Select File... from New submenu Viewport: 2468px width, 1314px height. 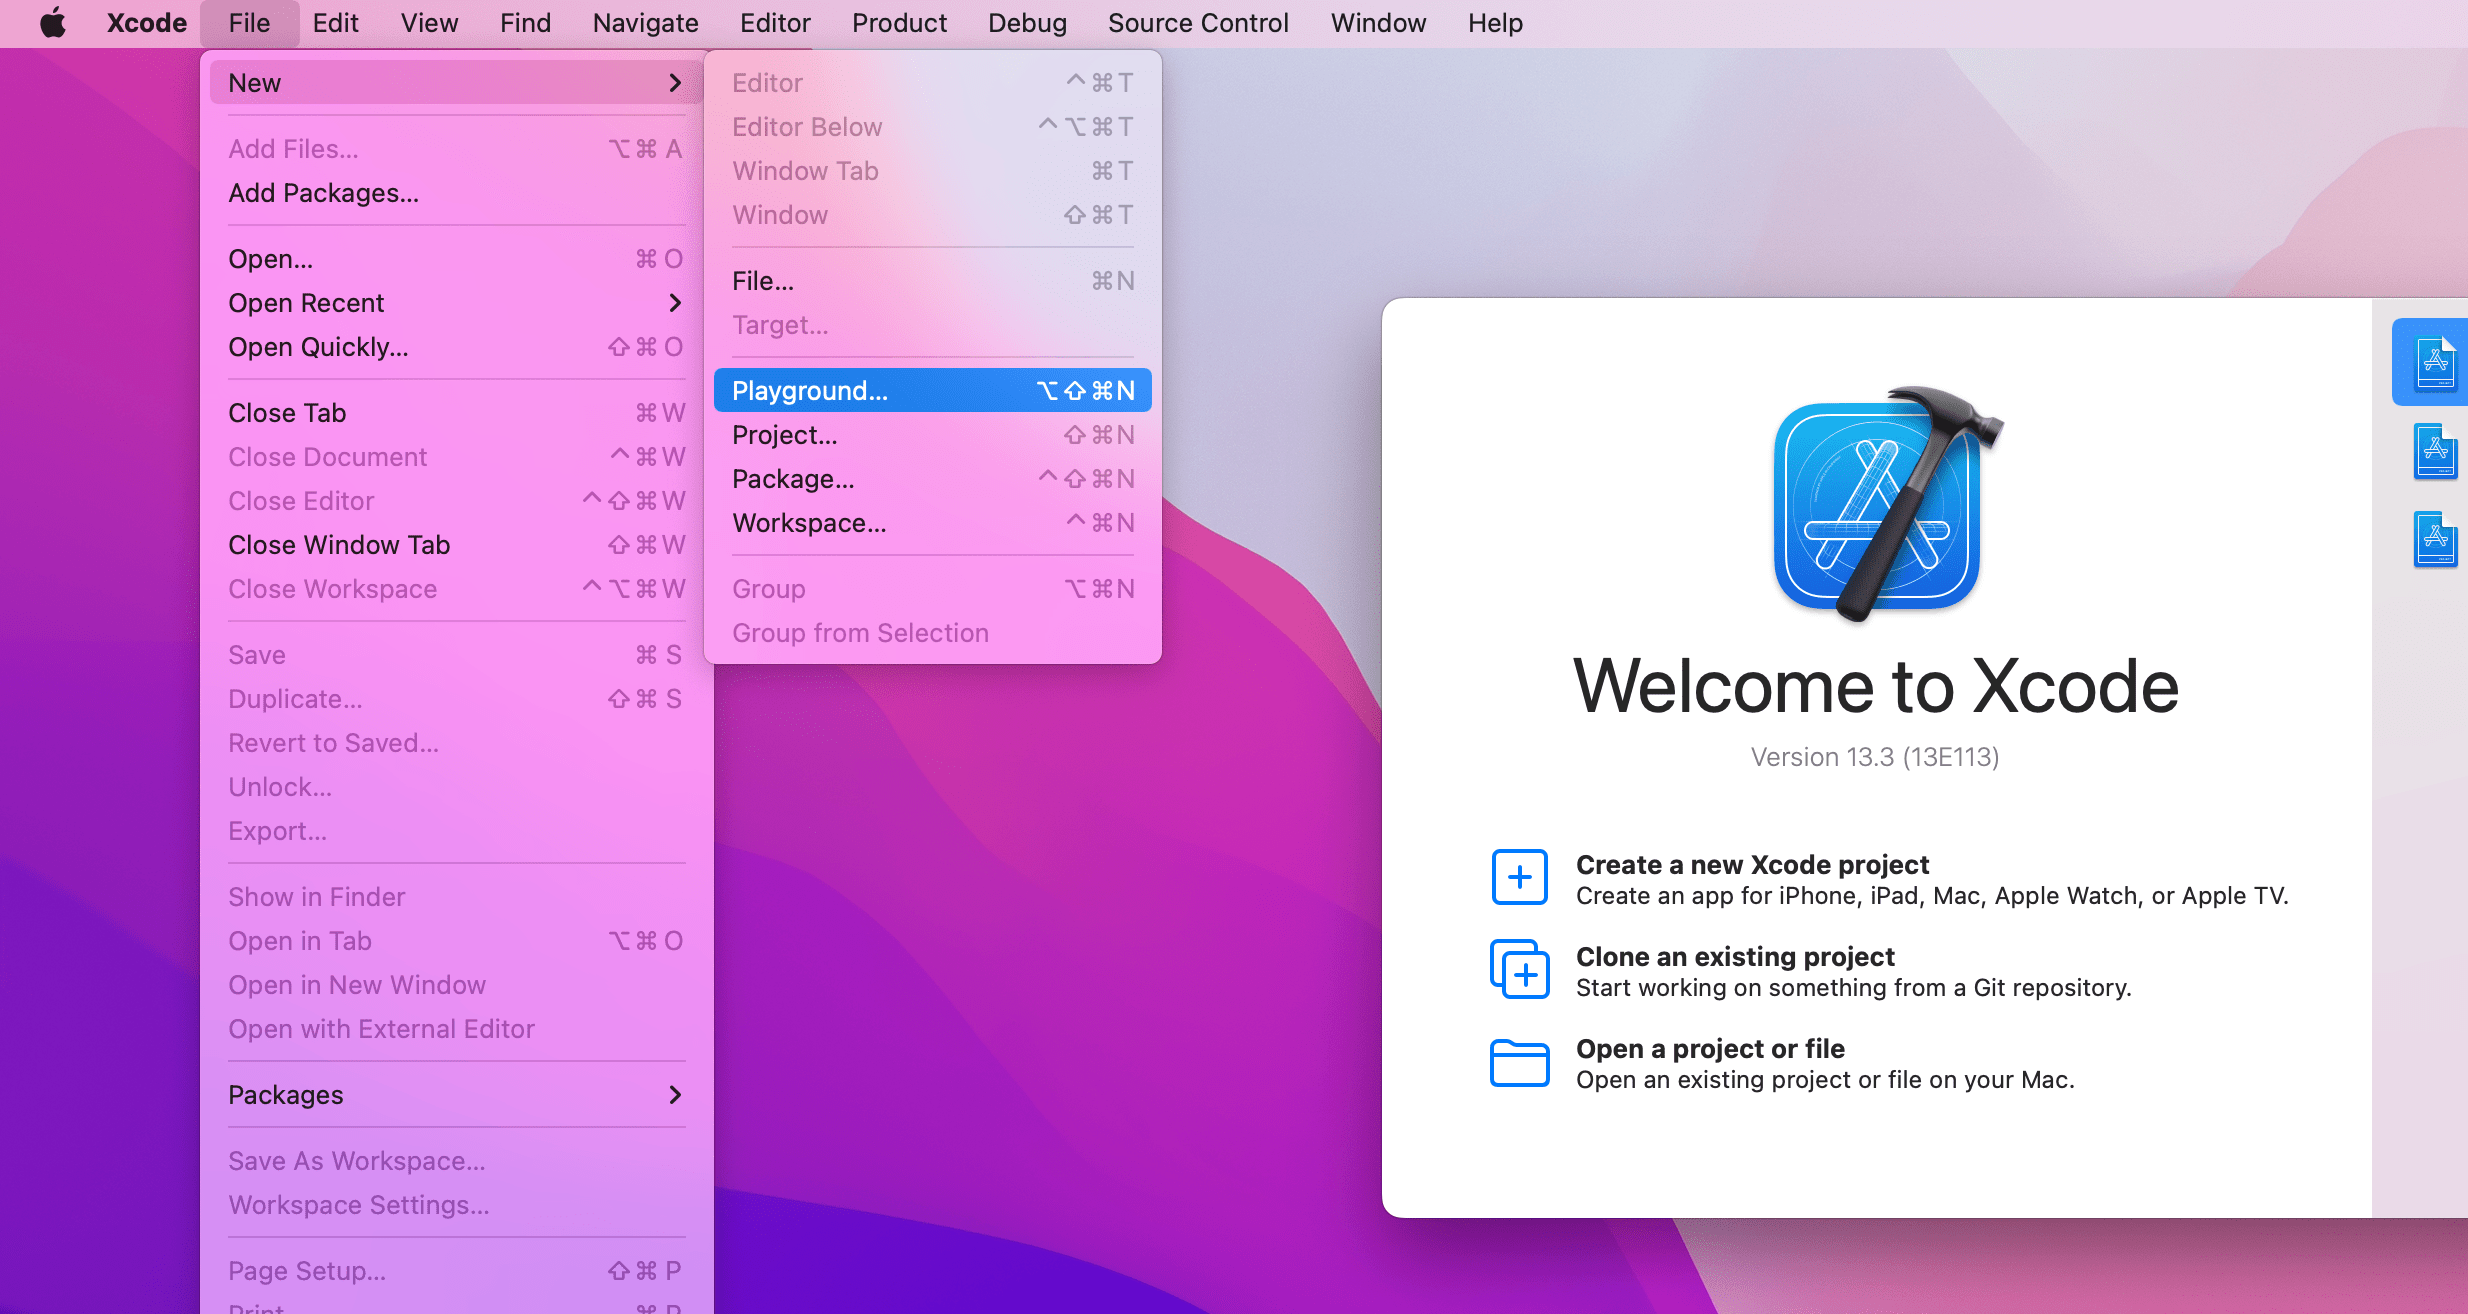click(x=762, y=281)
